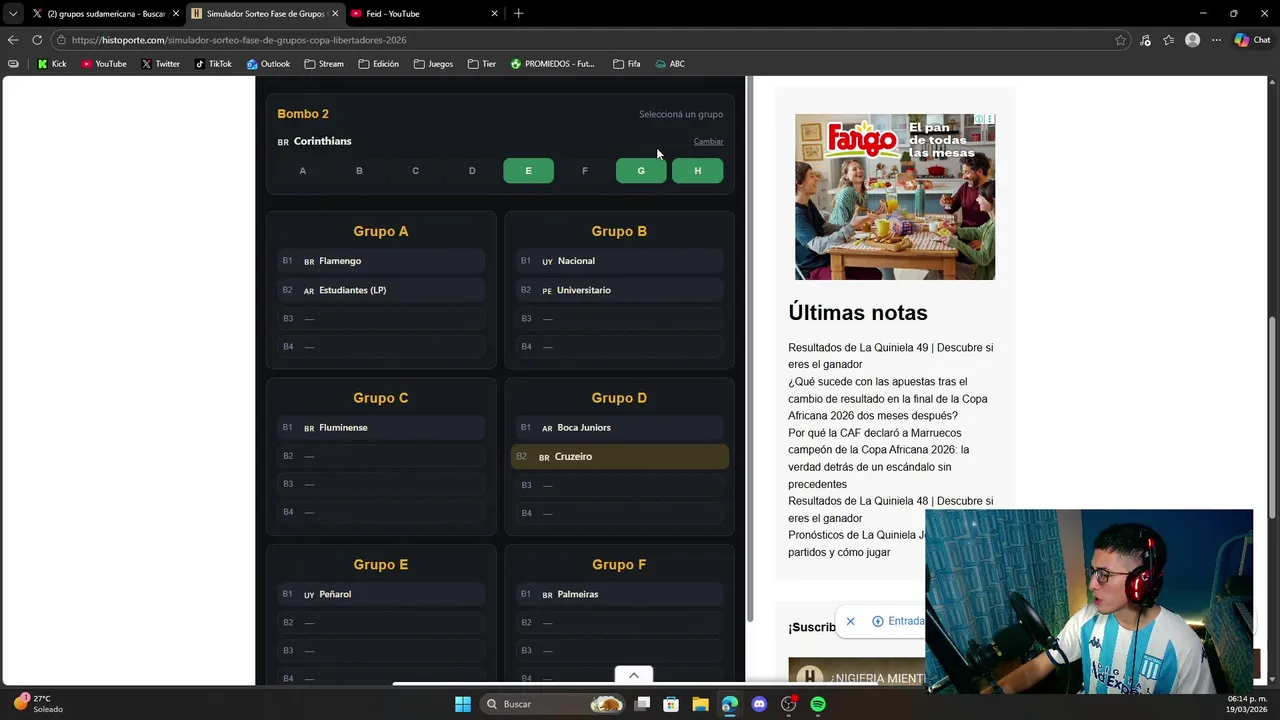Click Estudiantes (LP) in Grupo A
Image resolution: width=1280 pixels, height=720 pixels.
[x=381, y=290]
